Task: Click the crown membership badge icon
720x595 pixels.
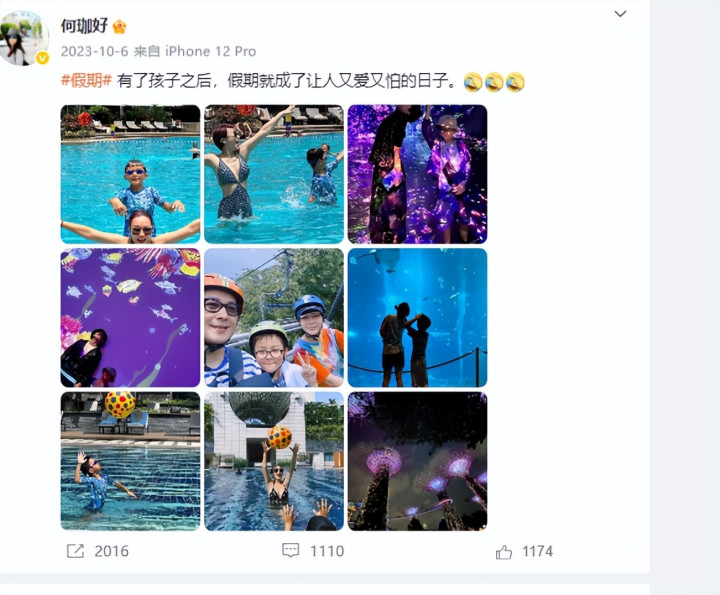Action: [119, 26]
